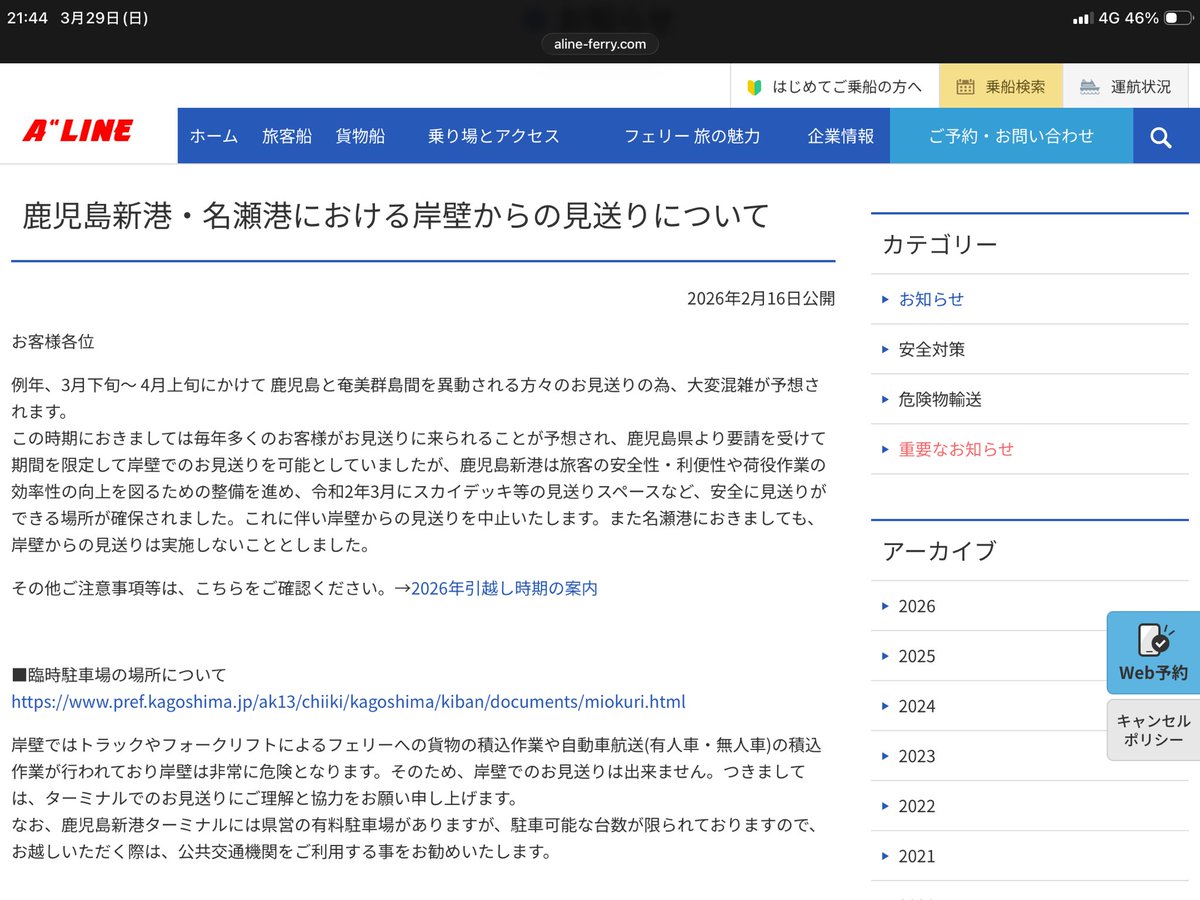Tap the aline-ferry.com address bar
The width and height of the screenshot is (1200, 900).
(x=600, y=43)
